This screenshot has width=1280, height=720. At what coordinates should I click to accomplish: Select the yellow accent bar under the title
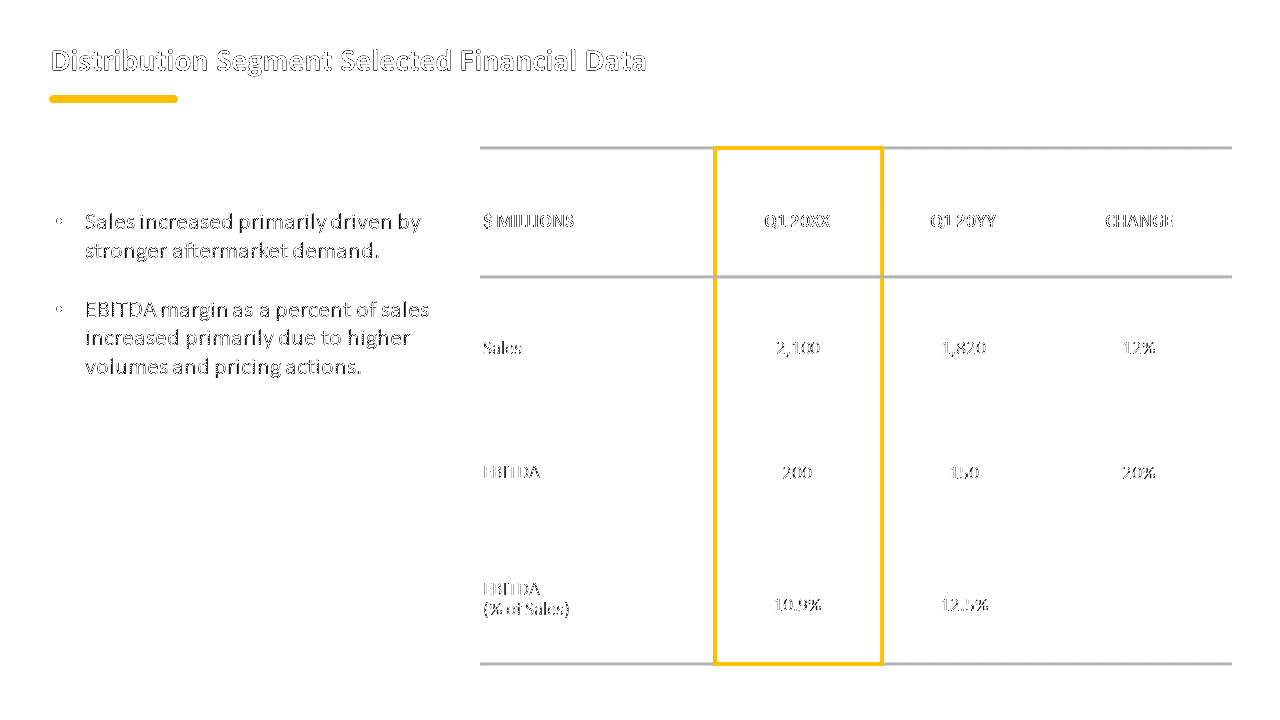coord(114,99)
